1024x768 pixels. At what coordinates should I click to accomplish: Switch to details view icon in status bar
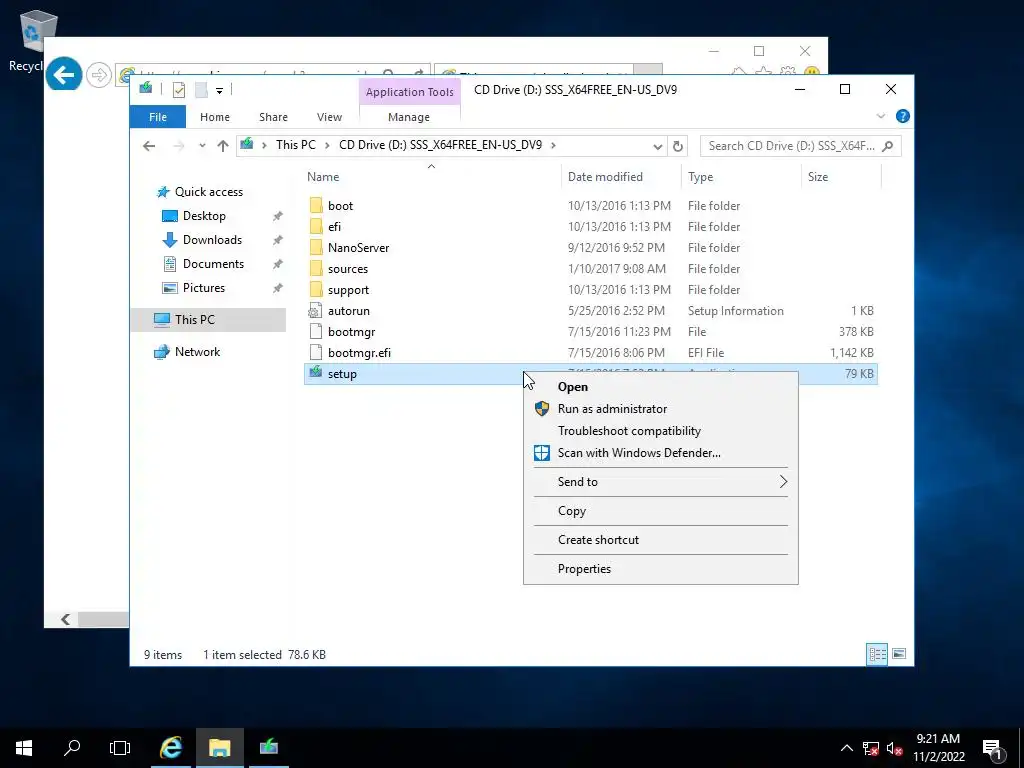(x=877, y=654)
